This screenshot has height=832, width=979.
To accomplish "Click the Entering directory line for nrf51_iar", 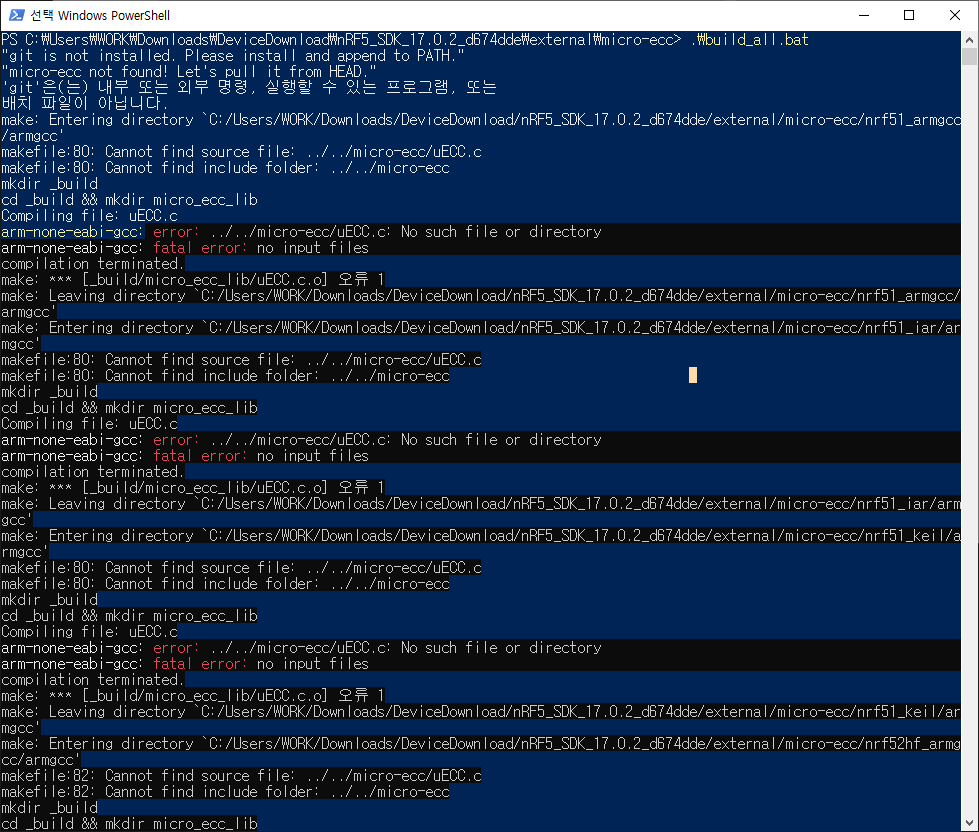I will 481,336.
